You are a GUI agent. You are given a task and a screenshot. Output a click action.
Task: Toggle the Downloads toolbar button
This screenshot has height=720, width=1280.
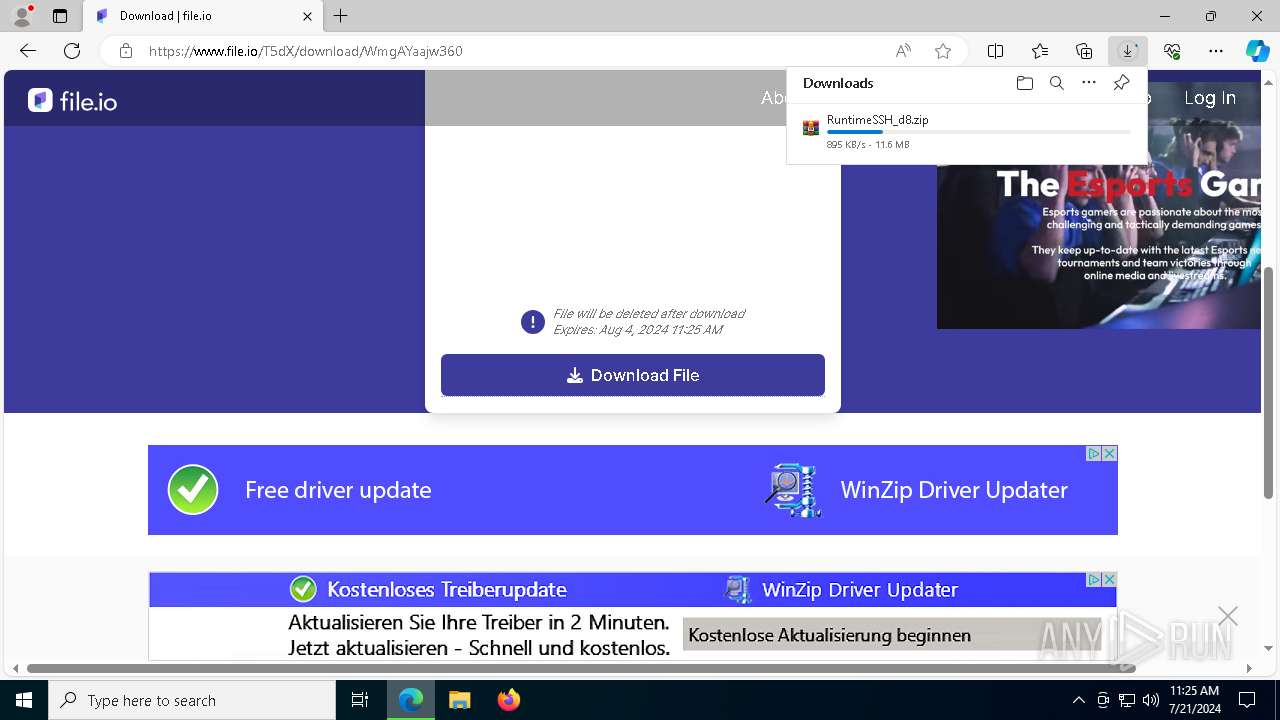(1128, 51)
